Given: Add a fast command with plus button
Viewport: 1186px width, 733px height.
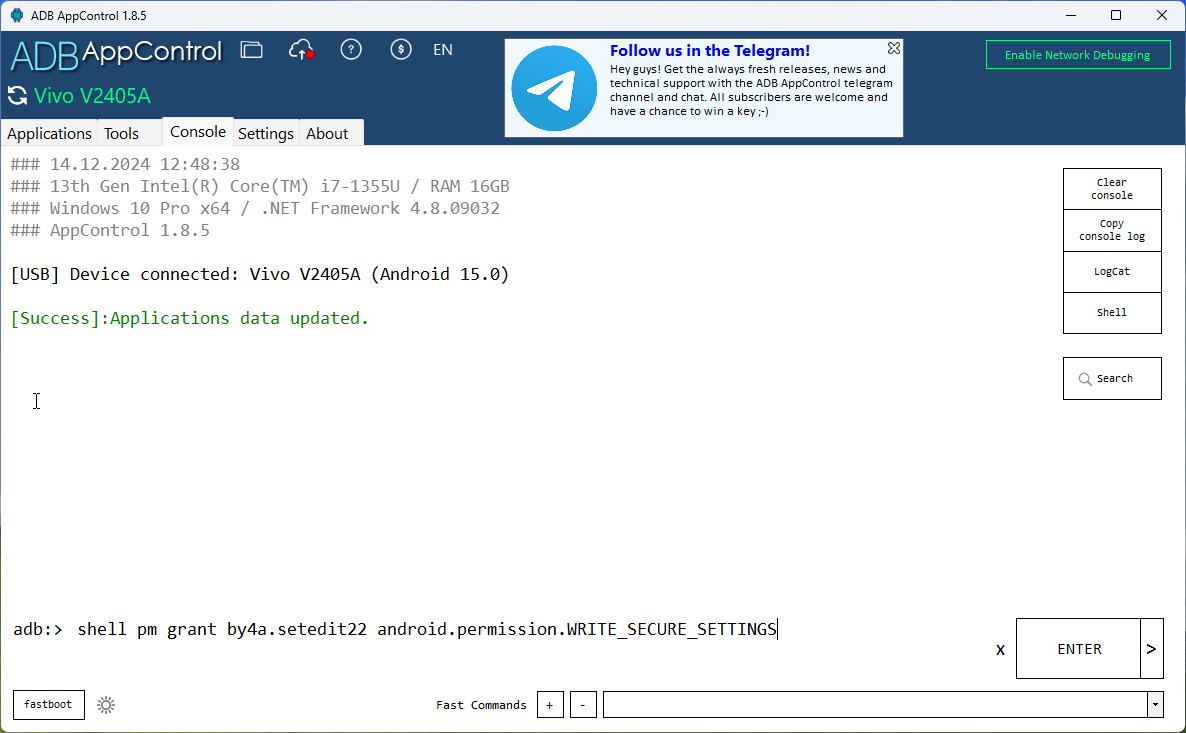Looking at the screenshot, I should click(550, 705).
